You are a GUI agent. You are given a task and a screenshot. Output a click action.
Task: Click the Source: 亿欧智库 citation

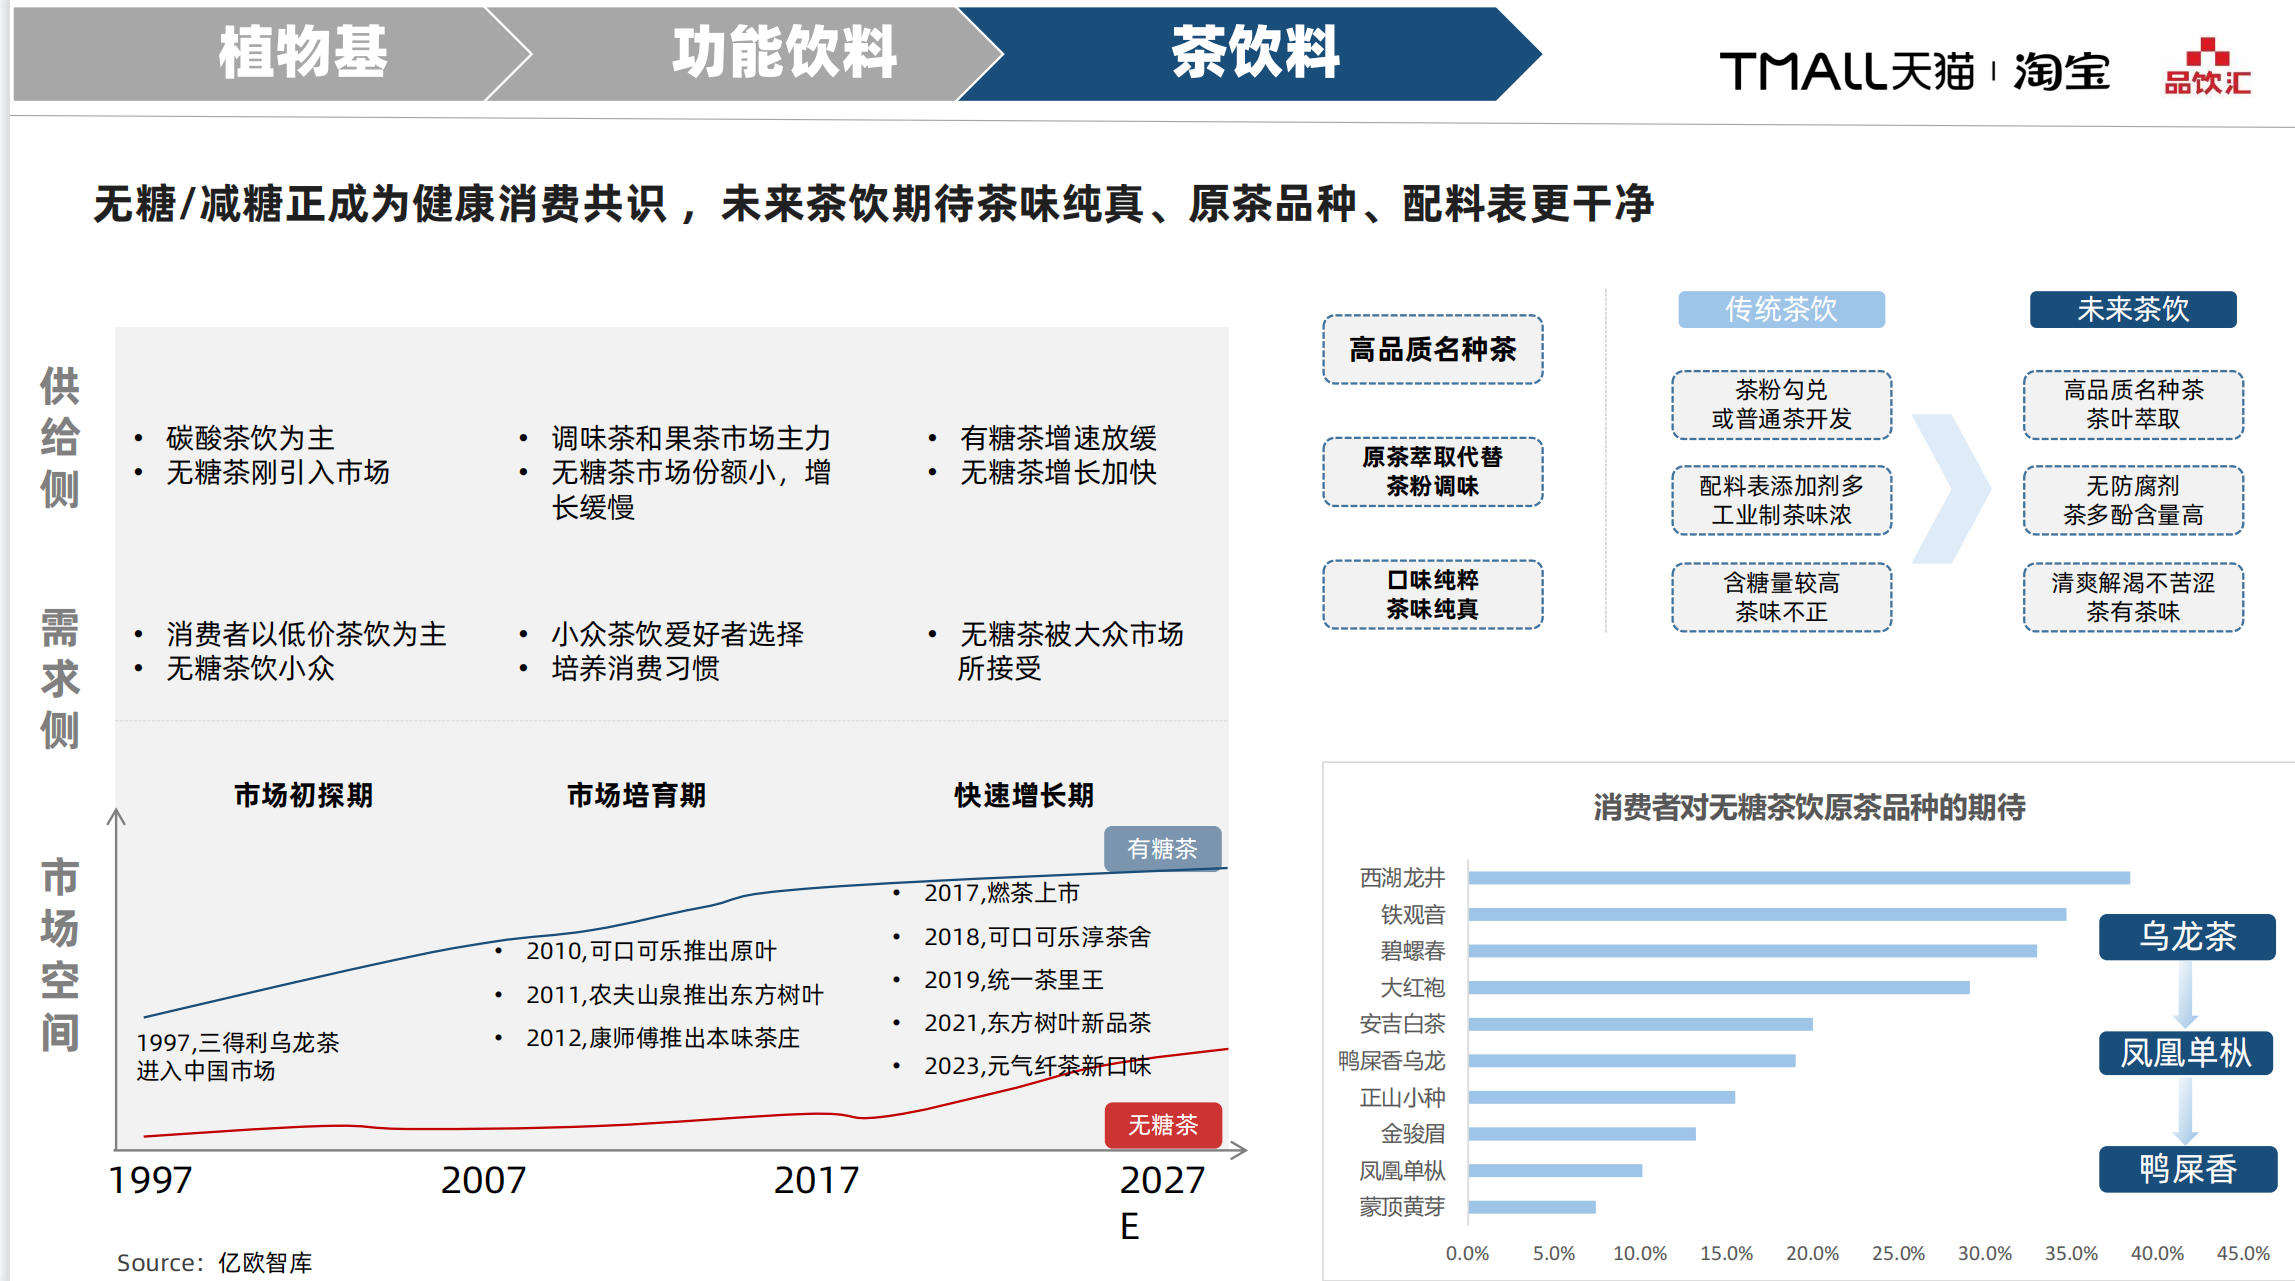tap(214, 1263)
